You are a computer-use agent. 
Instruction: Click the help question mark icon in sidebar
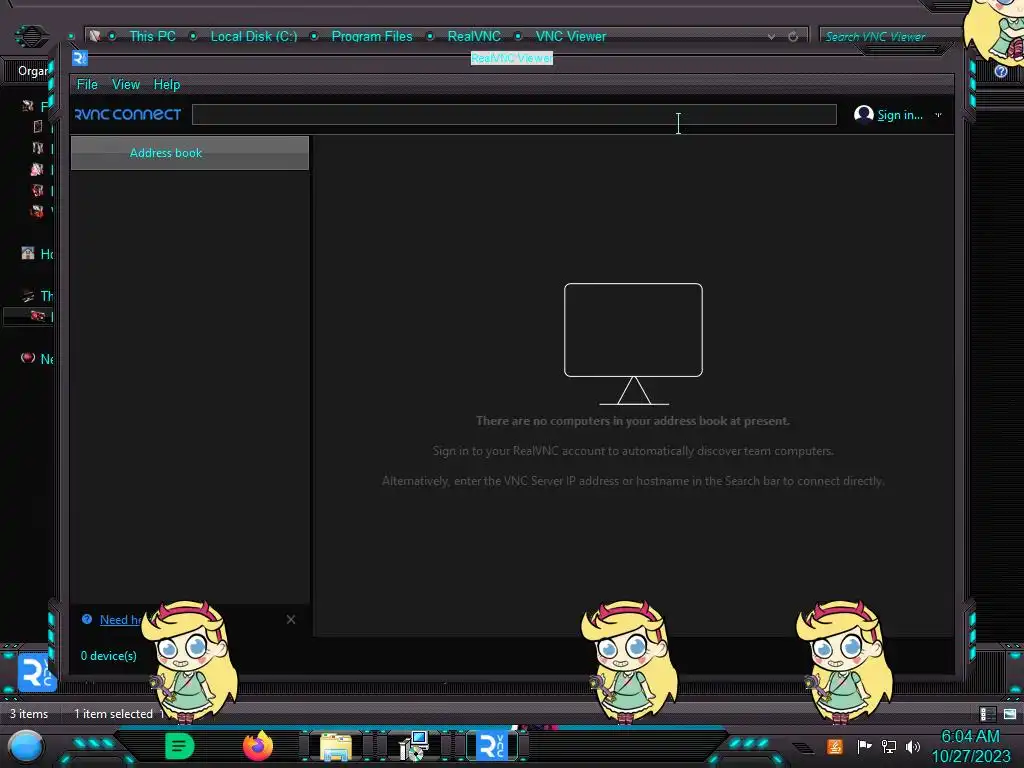pyautogui.click(x=87, y=619)
